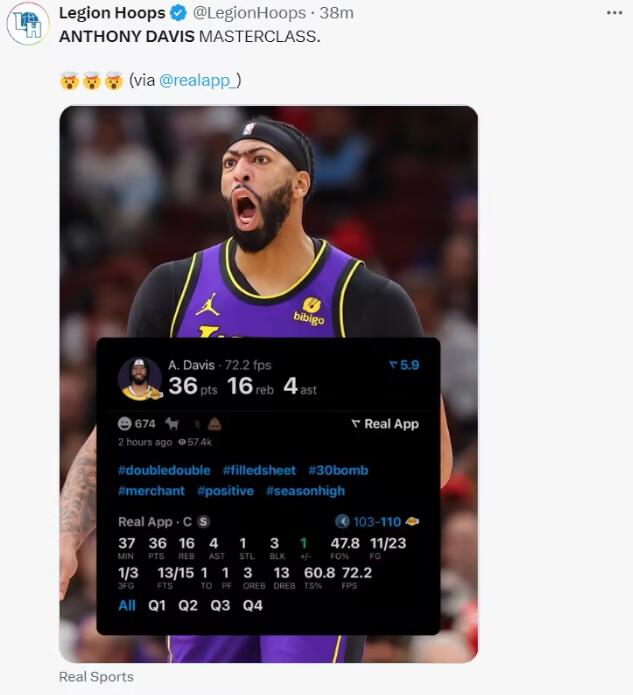Switch to the Q3 stats tab
The height and width of the screenshot is (695, 633).
coord(220,605)
